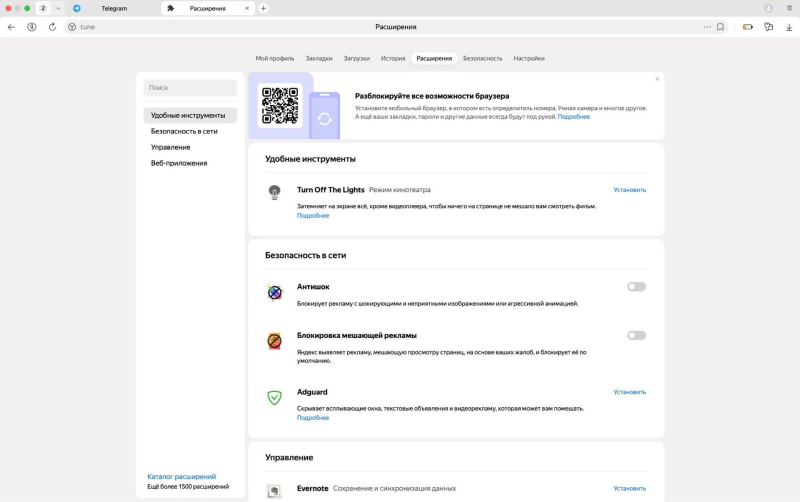This screenshot has width=800, height=502.
Task: Open Подробнее link under Turn Off The Lights
Action: coord(313,215)
